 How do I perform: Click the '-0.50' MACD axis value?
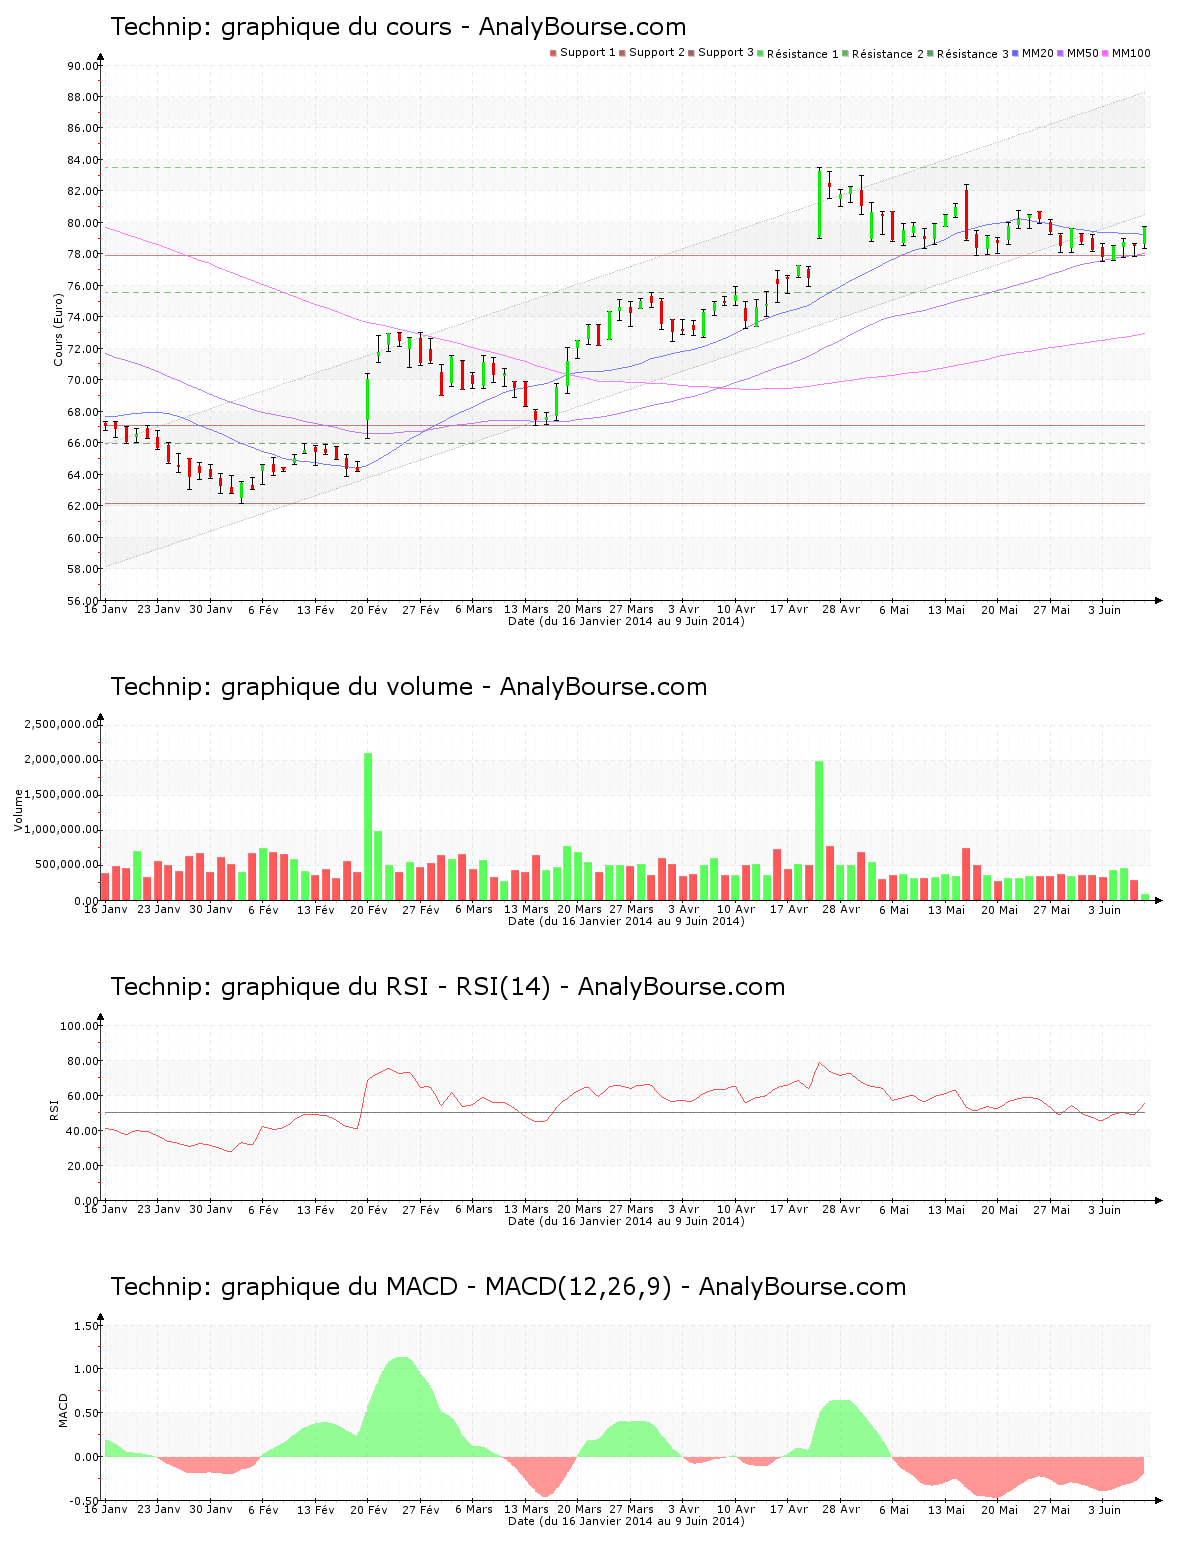pyautogui.click(x=85, y=1501)
